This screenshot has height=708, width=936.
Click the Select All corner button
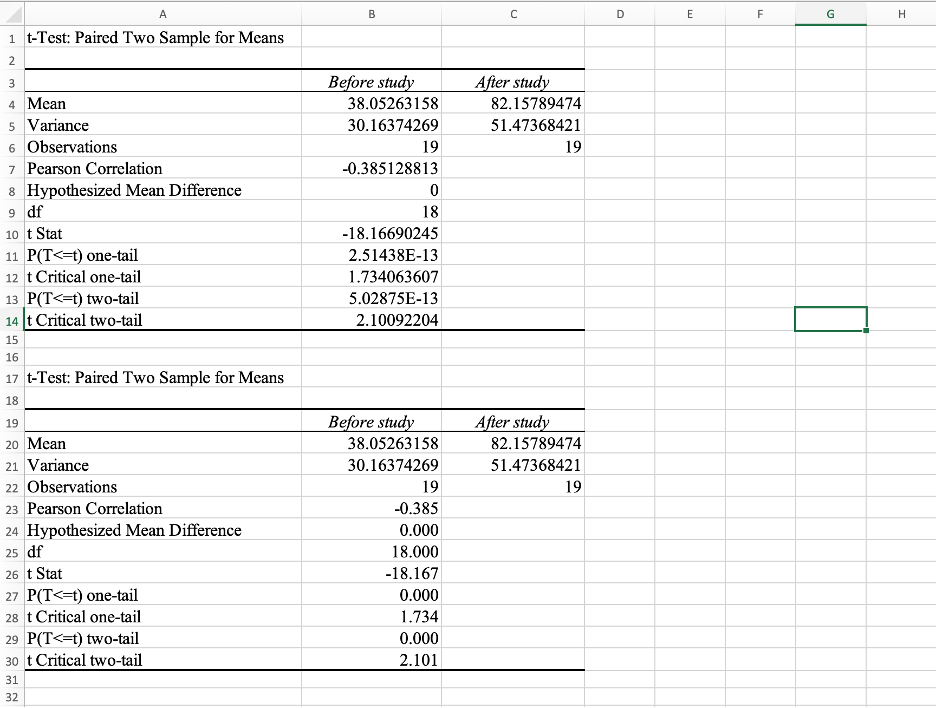[11, 13]
